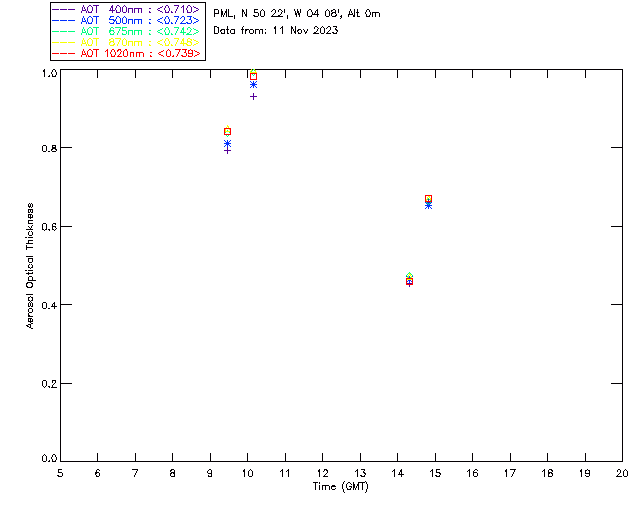This screenshot has height=512, width=640.
Task: Click the red square marker near time 9.5
Action: 228,131
